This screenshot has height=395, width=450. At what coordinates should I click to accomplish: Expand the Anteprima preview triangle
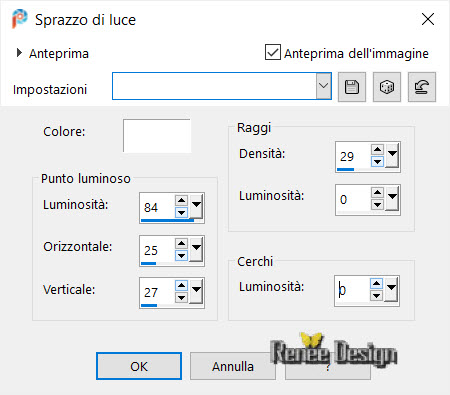pos(19,53)
